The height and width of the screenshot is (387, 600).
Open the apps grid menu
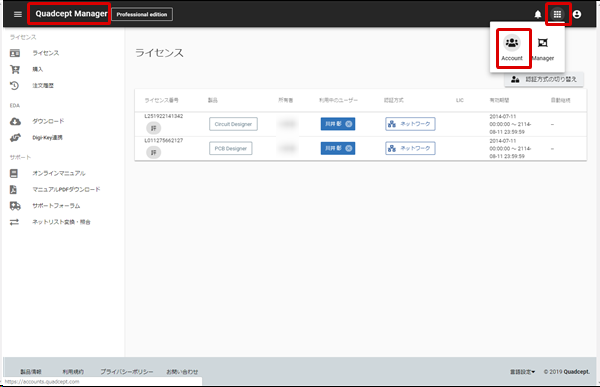(x=557, y=14)
